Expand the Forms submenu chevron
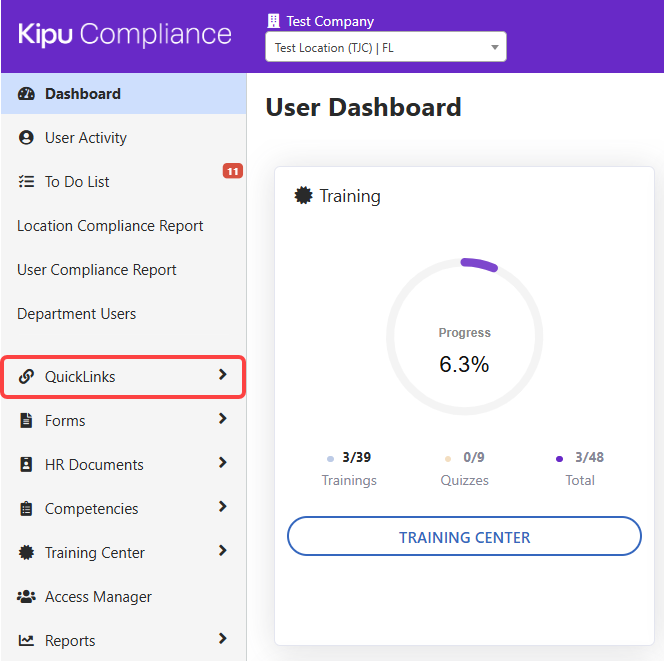The height and width of the screenshot is (661, 664). (x=222, y=420)
